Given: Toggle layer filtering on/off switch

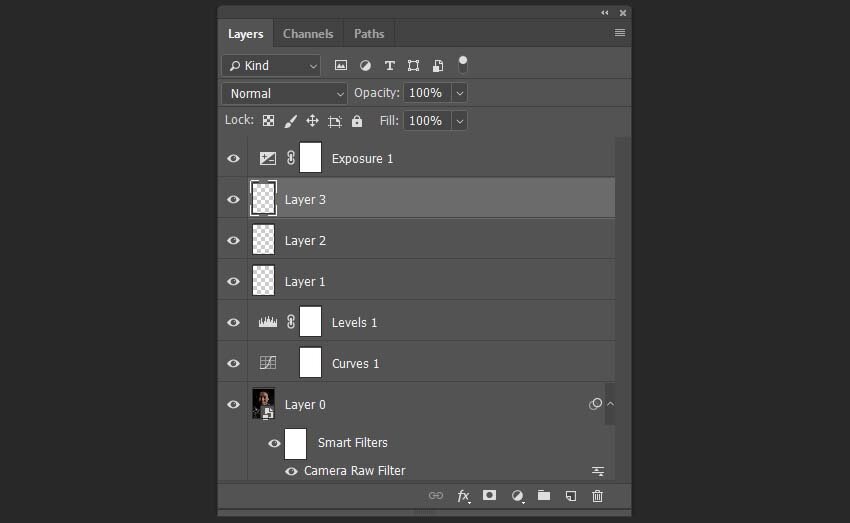Looking at the screenshot, I should tap(462, 64).
